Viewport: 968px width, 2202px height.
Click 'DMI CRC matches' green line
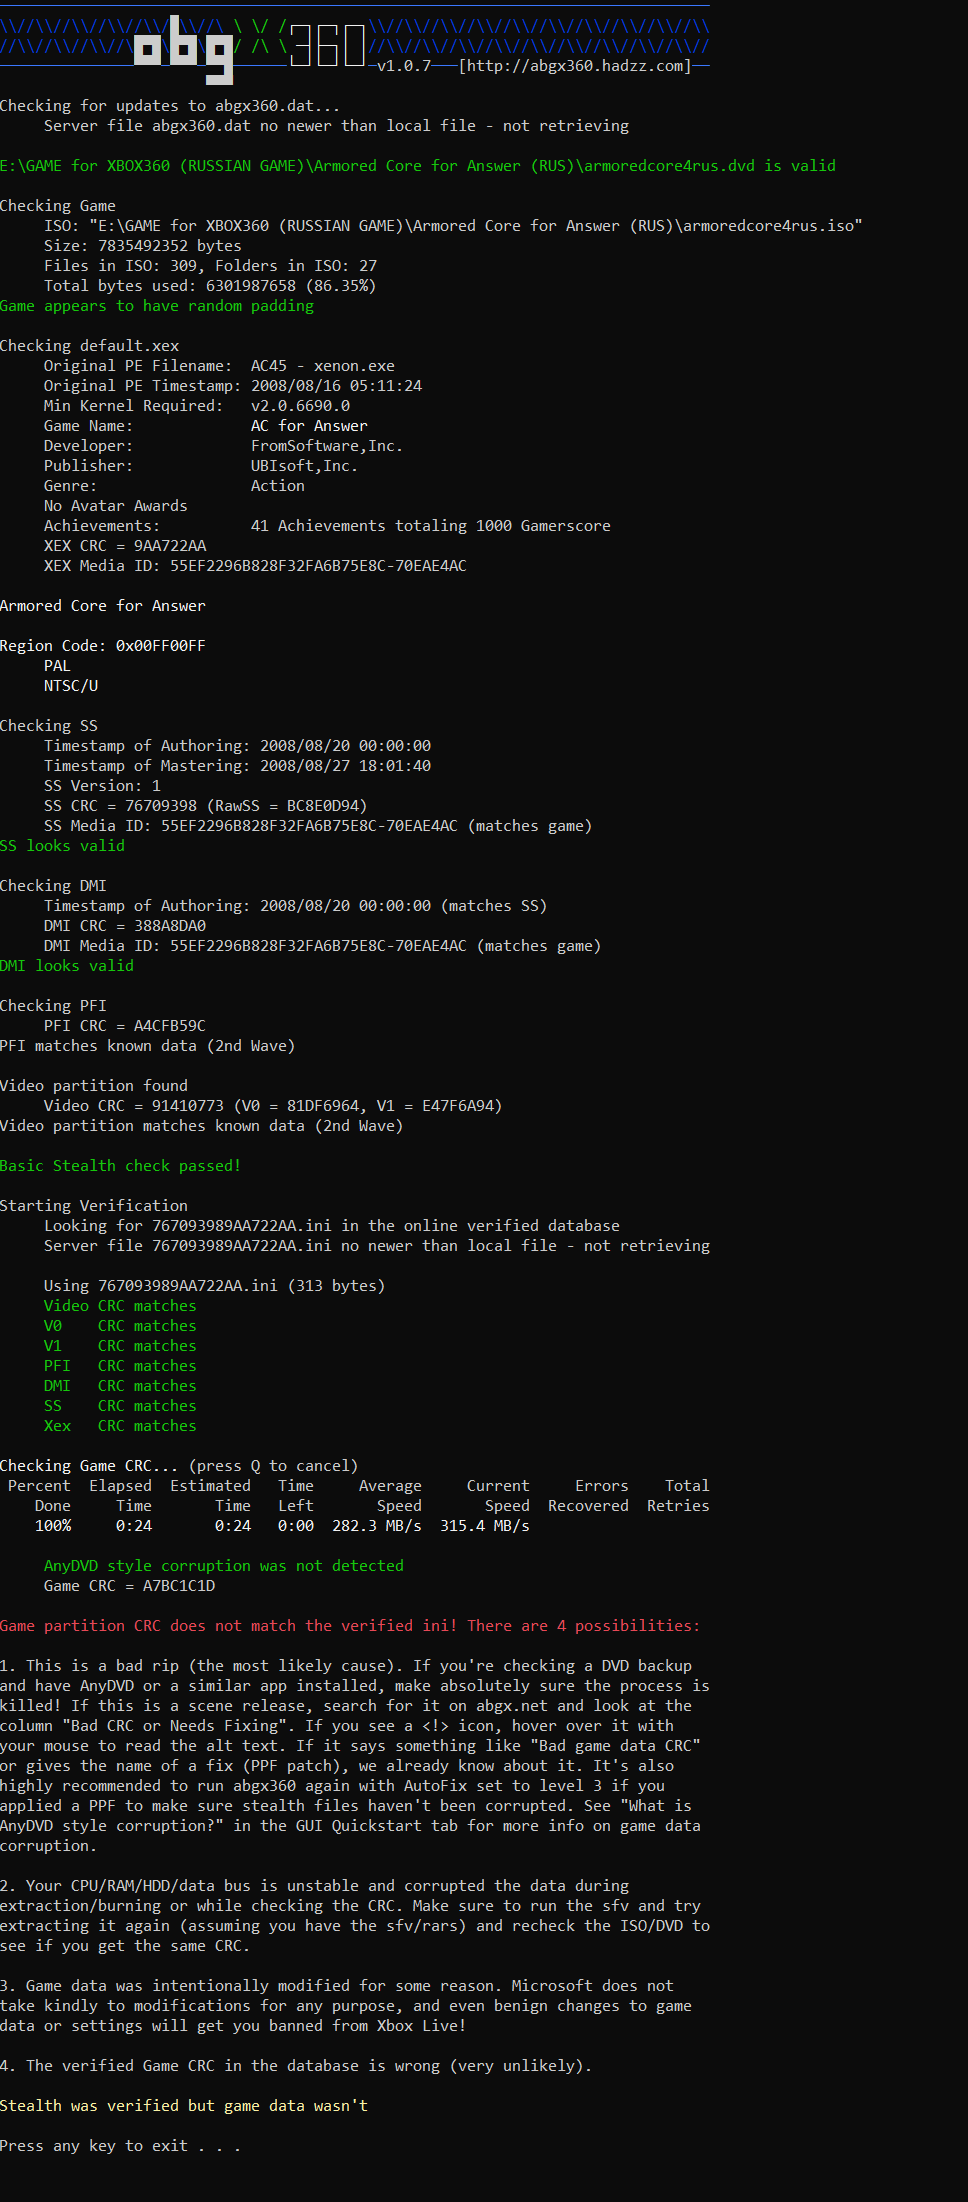pyautogui.click(x=120, y=1386)
